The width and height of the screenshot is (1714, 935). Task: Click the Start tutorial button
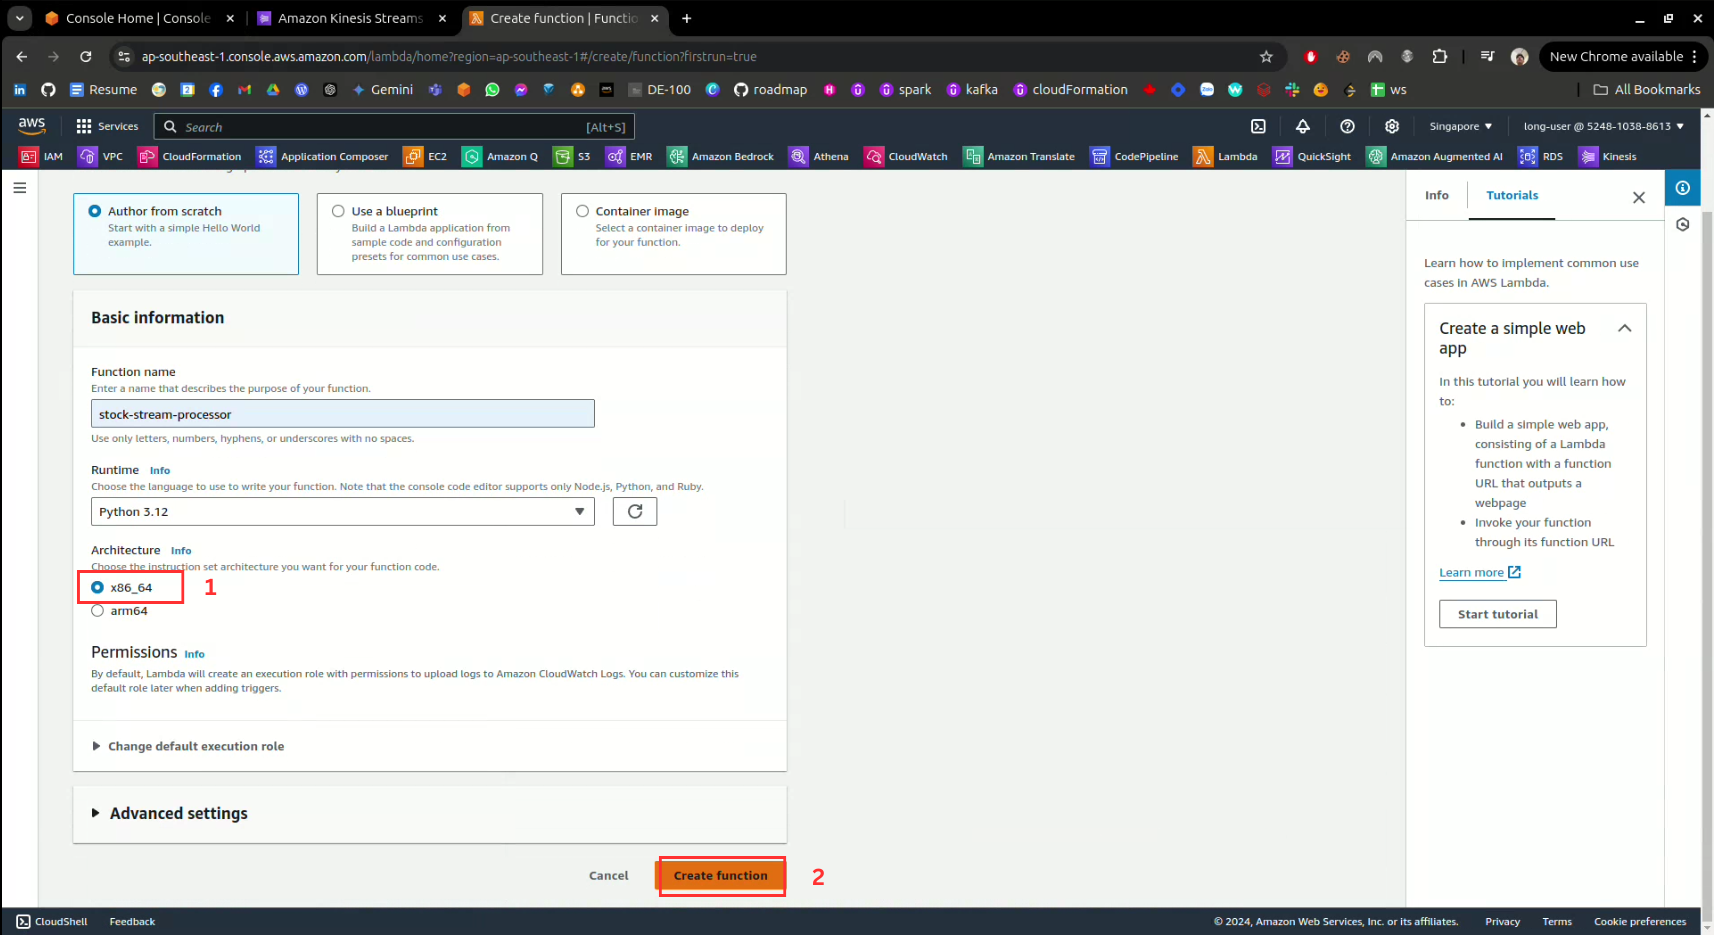[1497, 614]
